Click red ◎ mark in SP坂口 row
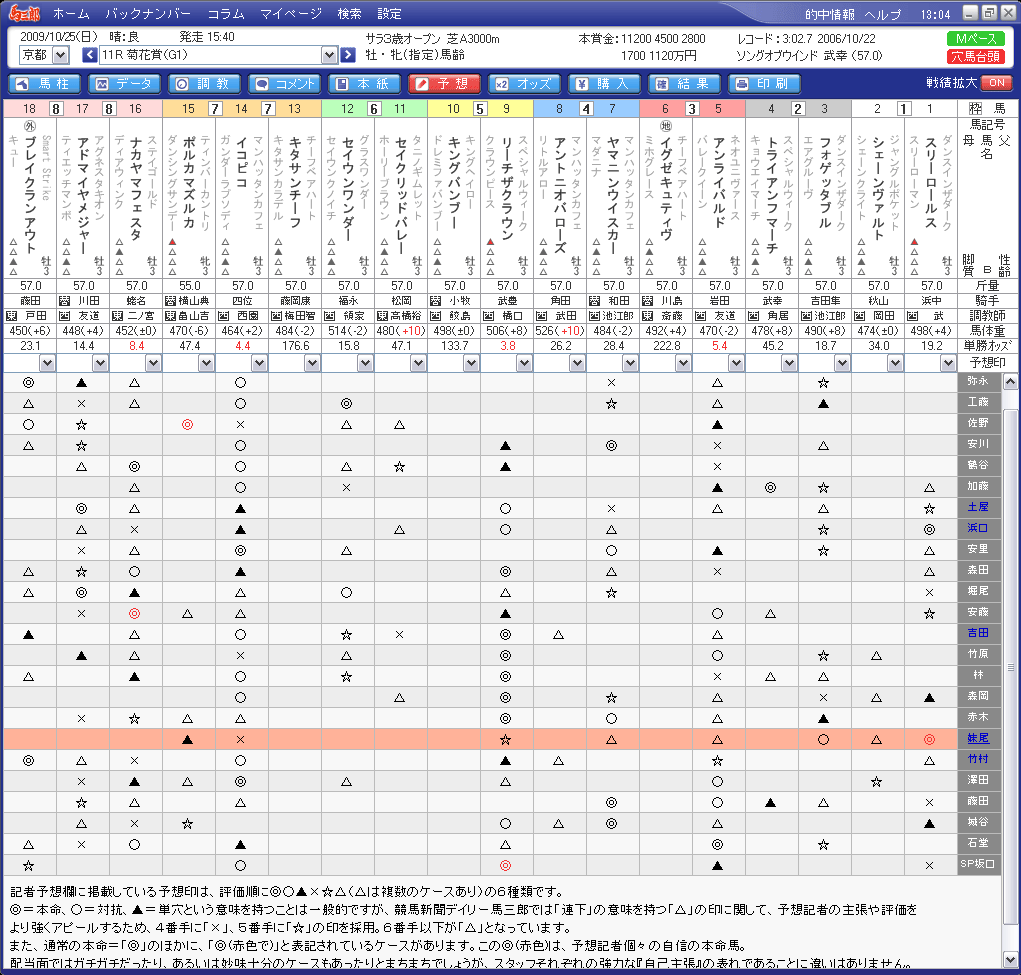The width and height of the screenshot is (1021, 975). pyautogui.click(x=505, y=866)
